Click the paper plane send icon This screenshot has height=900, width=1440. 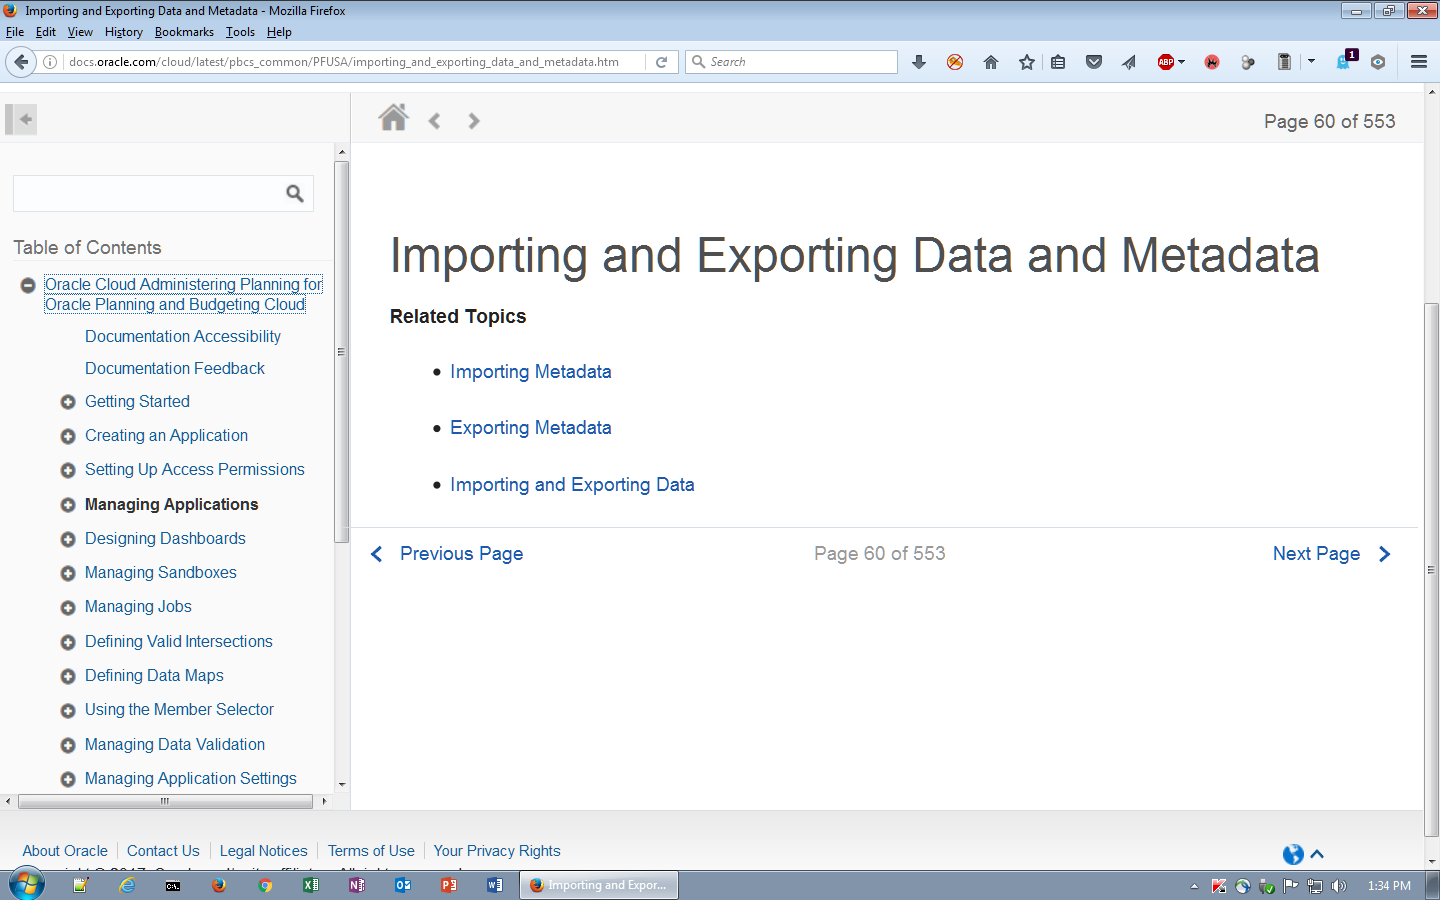click(1129, 62)
